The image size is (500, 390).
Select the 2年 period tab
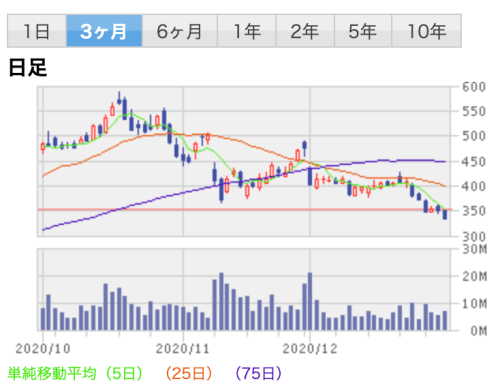click(x=305, y=31)
